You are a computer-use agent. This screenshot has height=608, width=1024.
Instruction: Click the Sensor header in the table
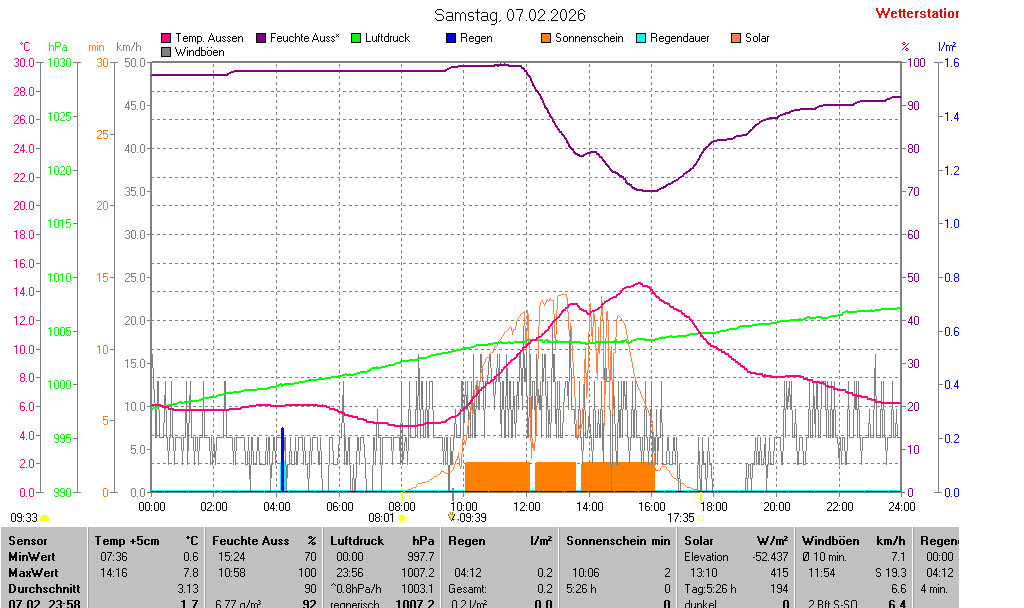coord(28,540)
